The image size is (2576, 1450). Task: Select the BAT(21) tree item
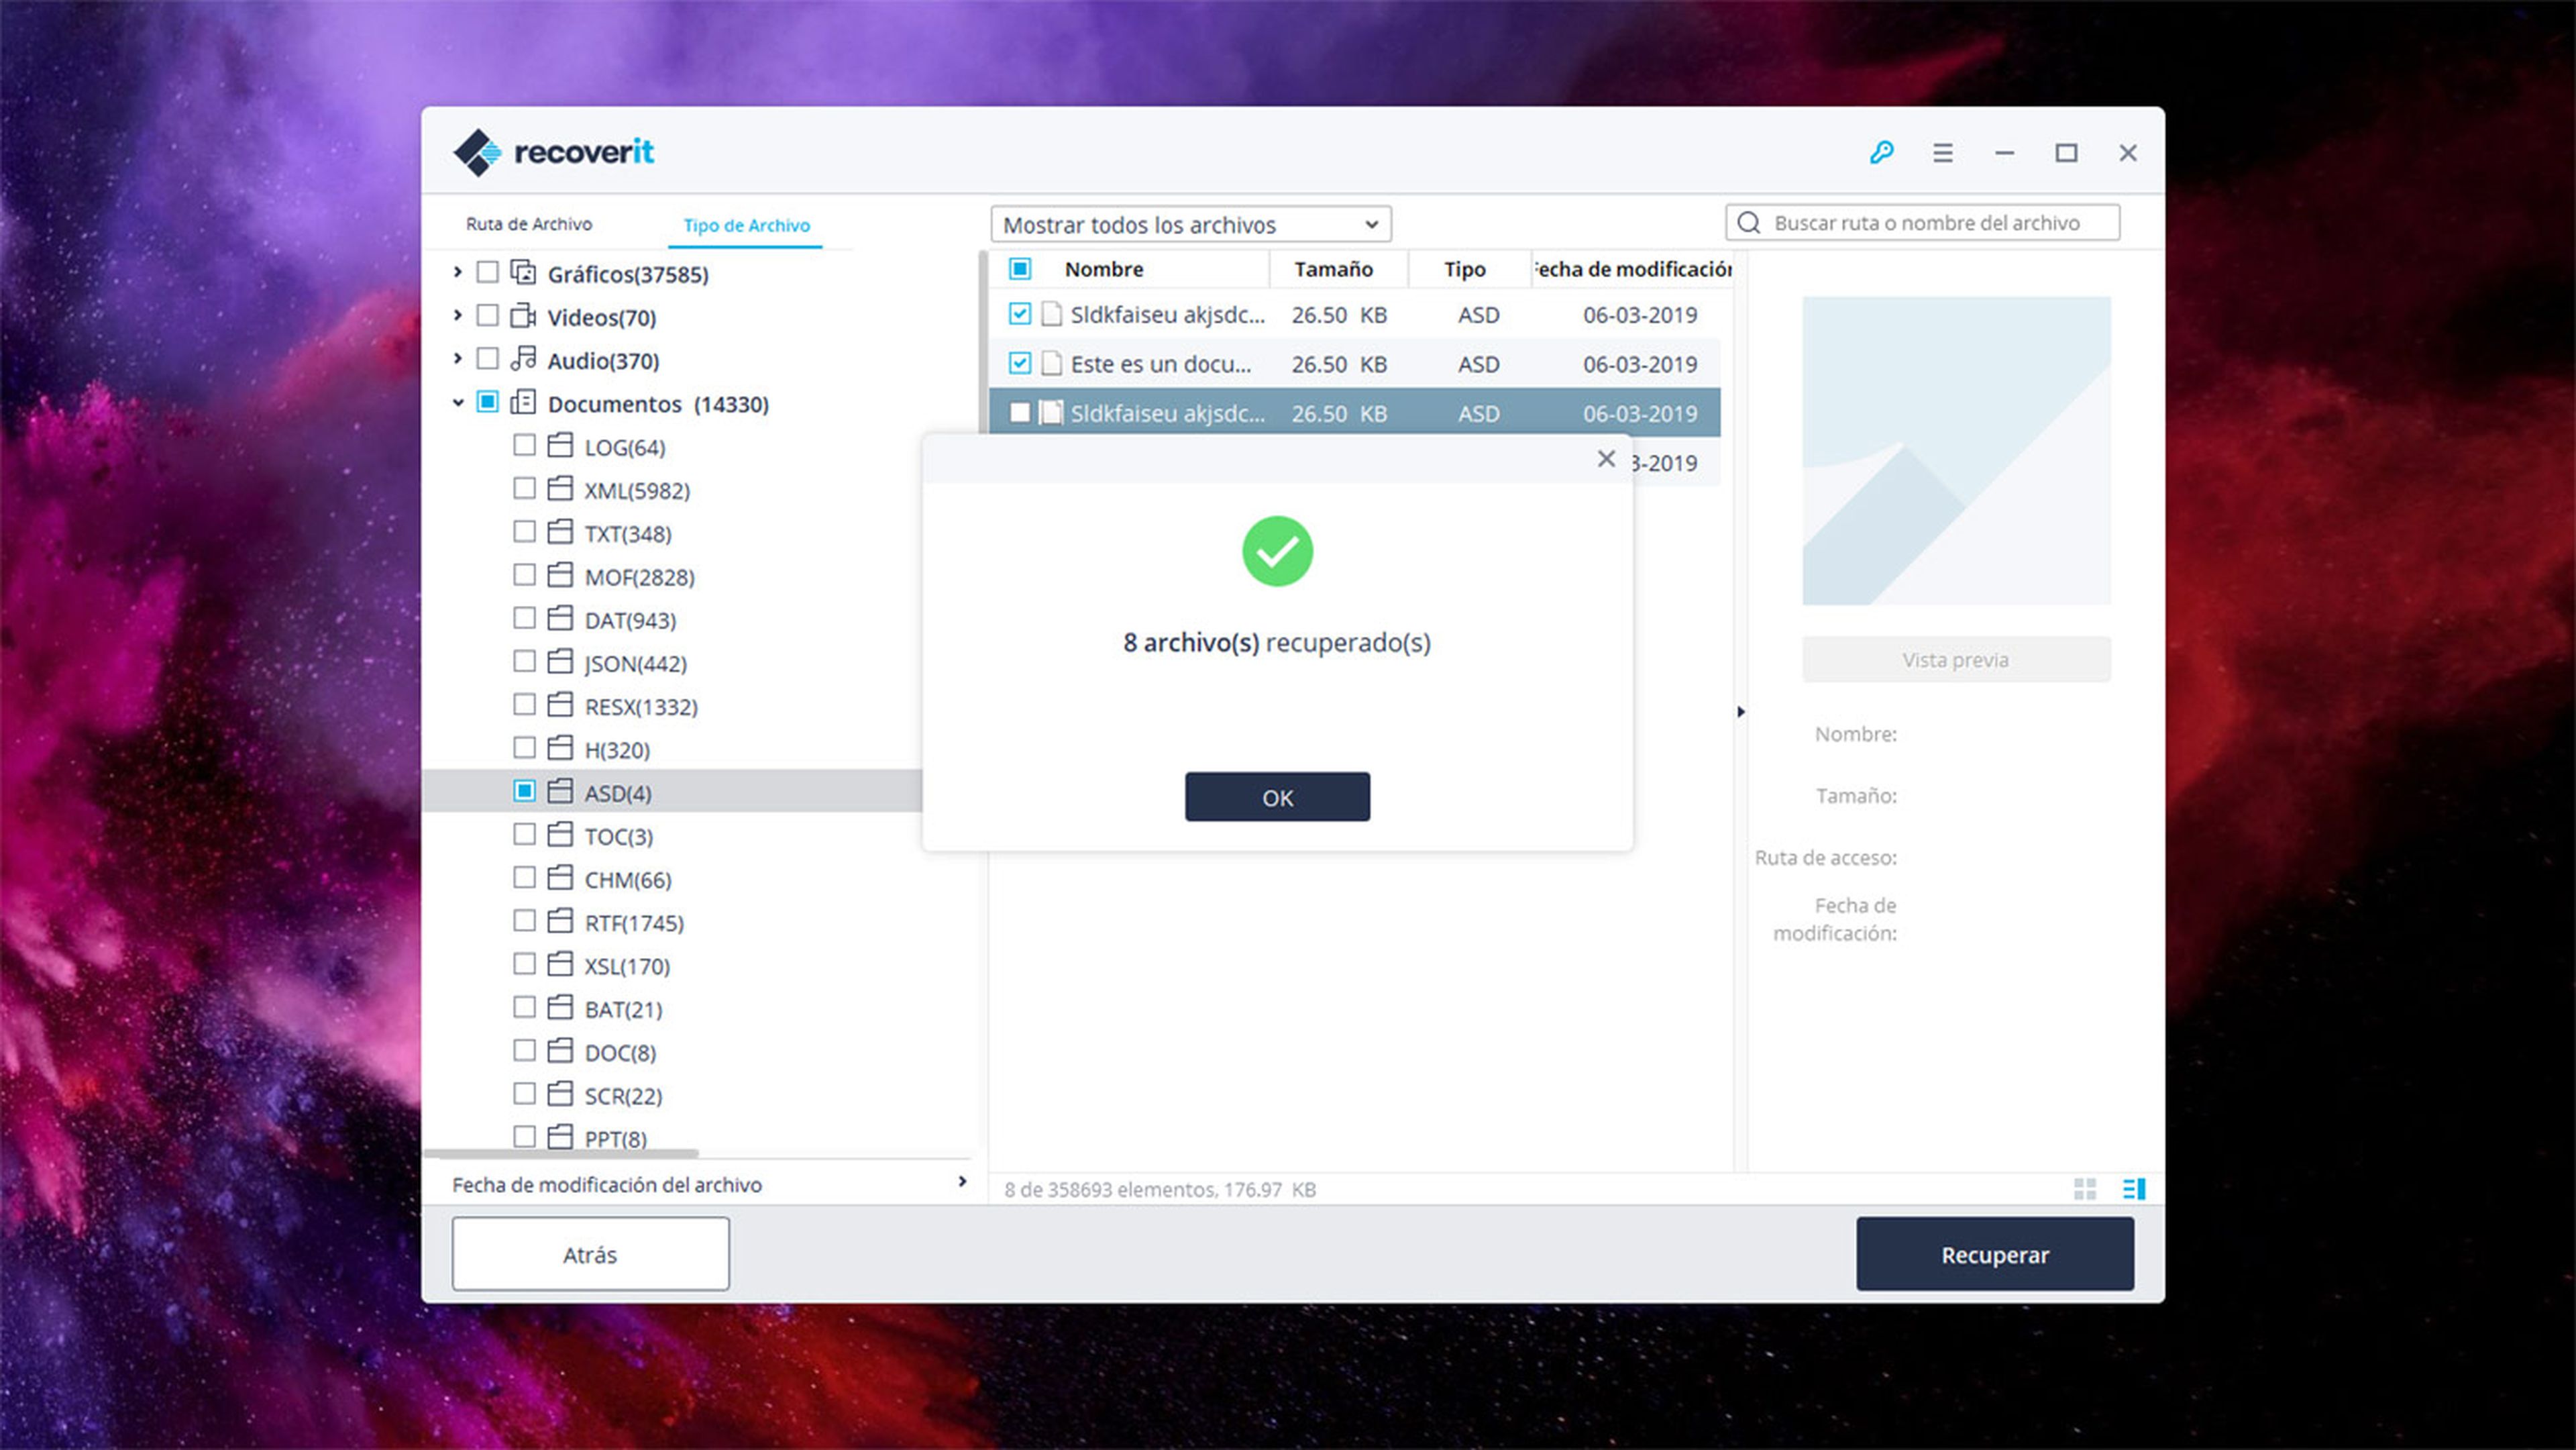click(x=622, y=1009)
